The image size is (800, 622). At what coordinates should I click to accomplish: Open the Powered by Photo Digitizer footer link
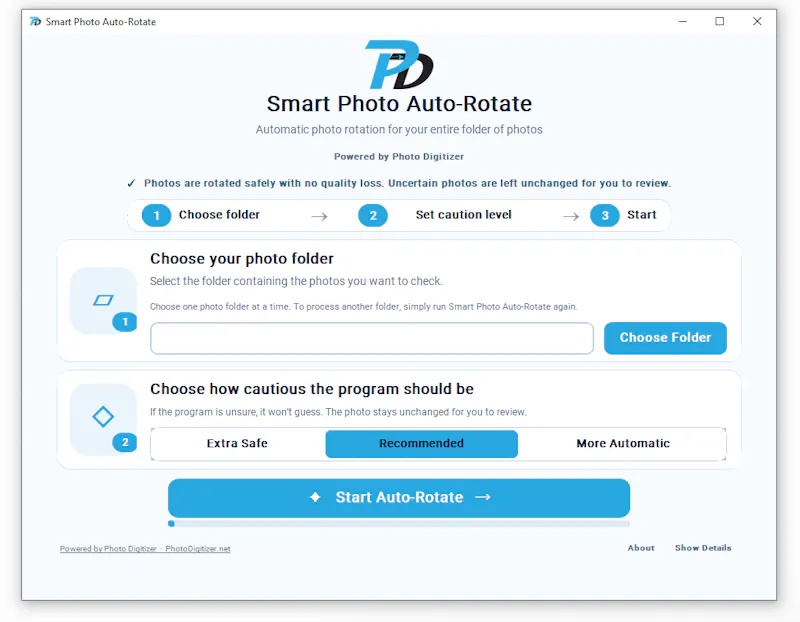[x=145, y=549]
